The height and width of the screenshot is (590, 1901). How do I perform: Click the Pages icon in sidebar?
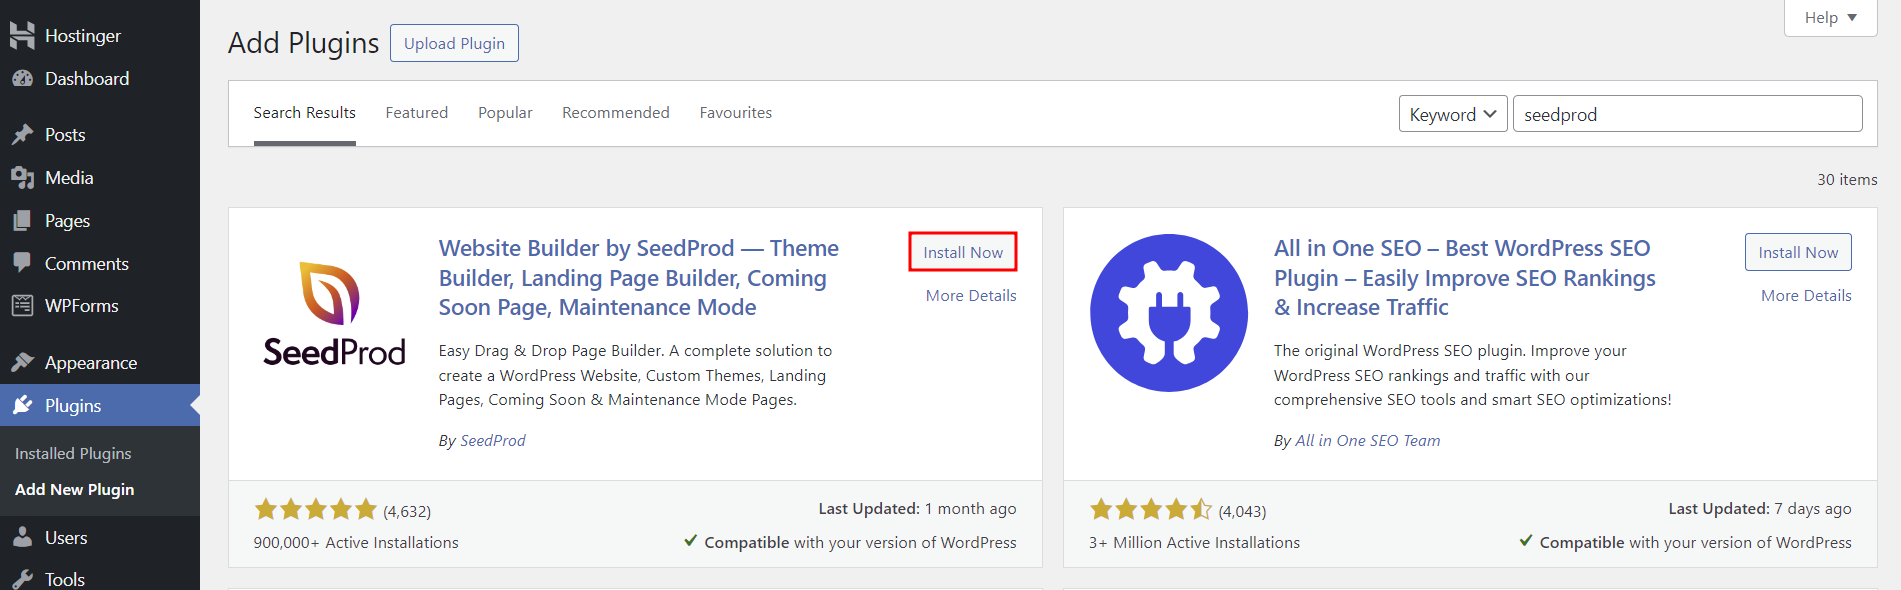[x=22, y=221]
